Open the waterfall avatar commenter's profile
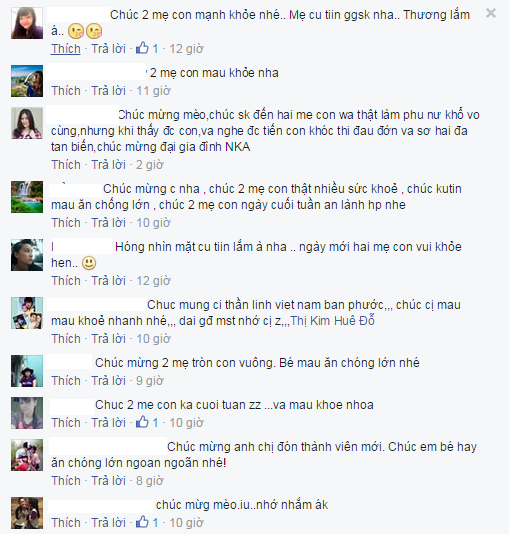 pyautogui.click(x=27, y=197)
